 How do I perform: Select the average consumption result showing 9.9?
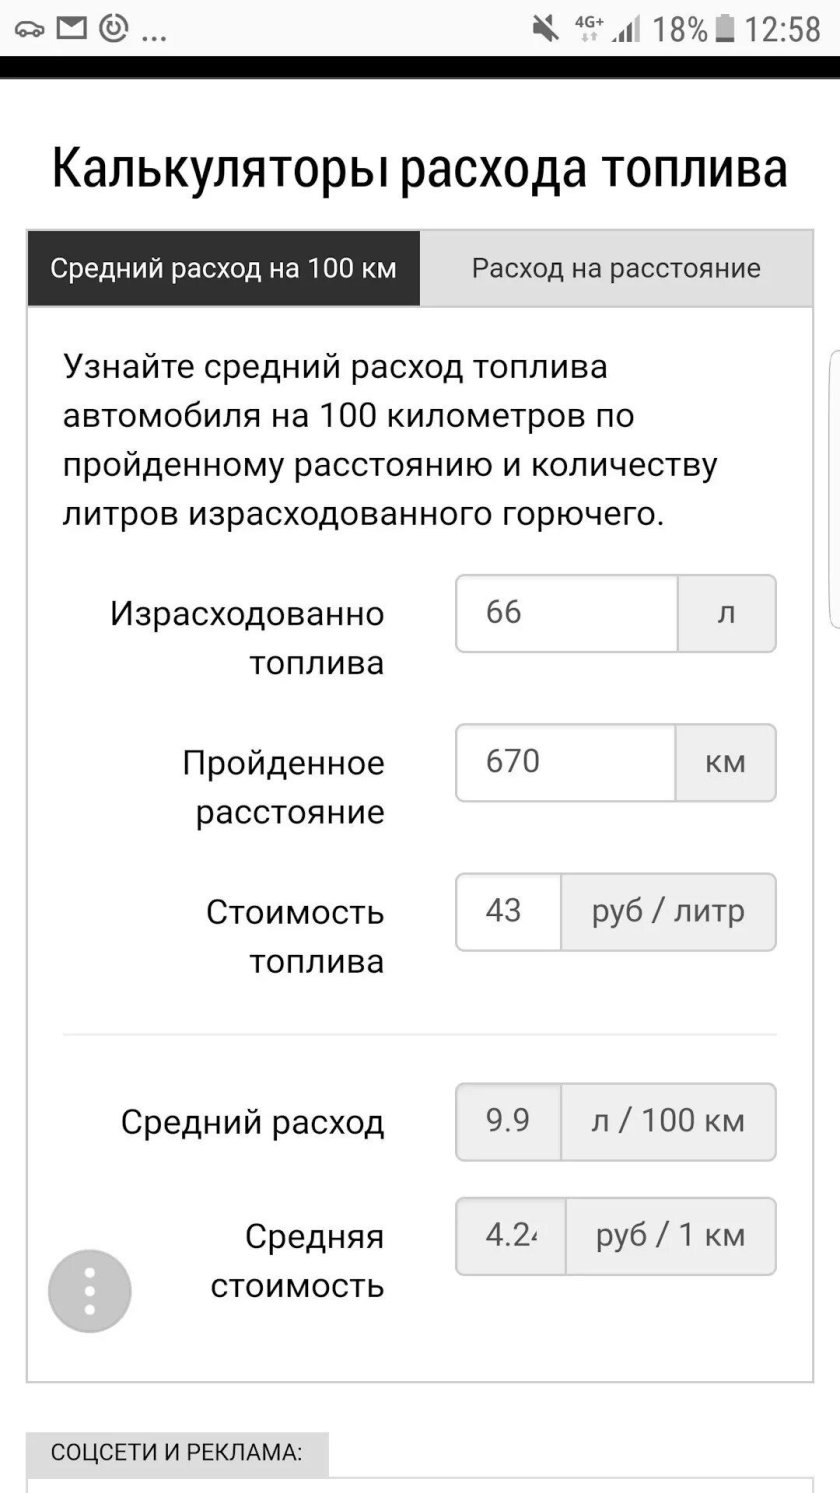pyautogui.click(x=506, y=1121)
